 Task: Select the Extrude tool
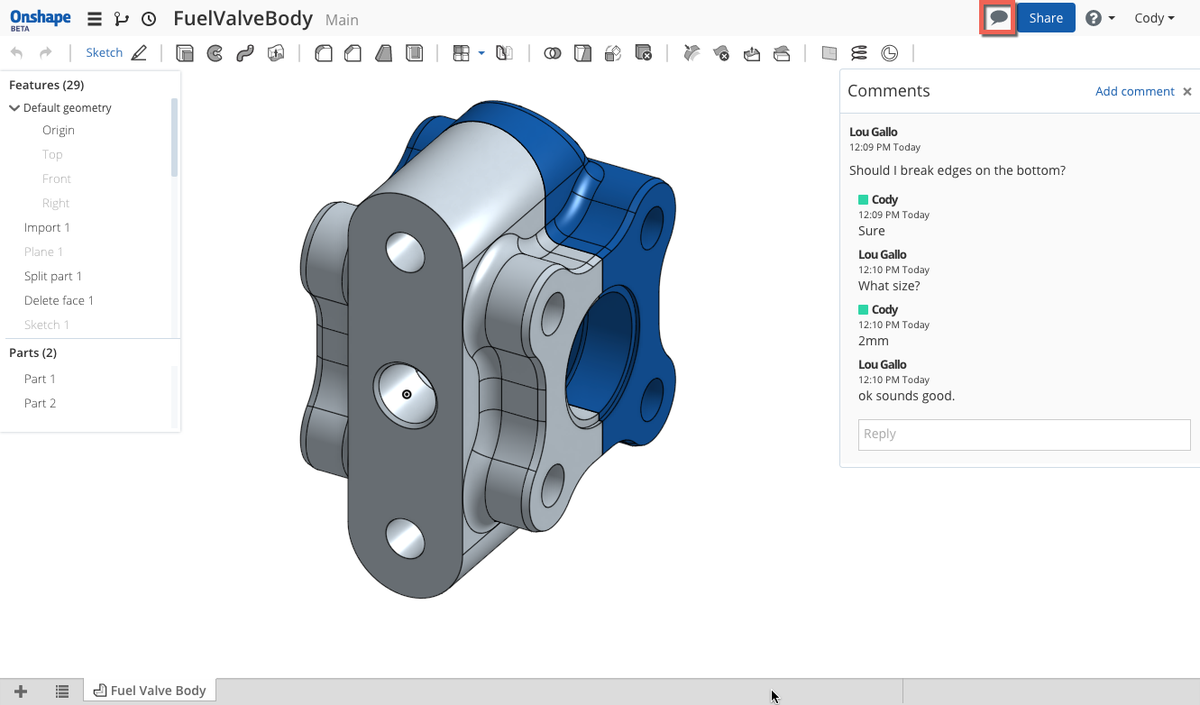[185, 53]
